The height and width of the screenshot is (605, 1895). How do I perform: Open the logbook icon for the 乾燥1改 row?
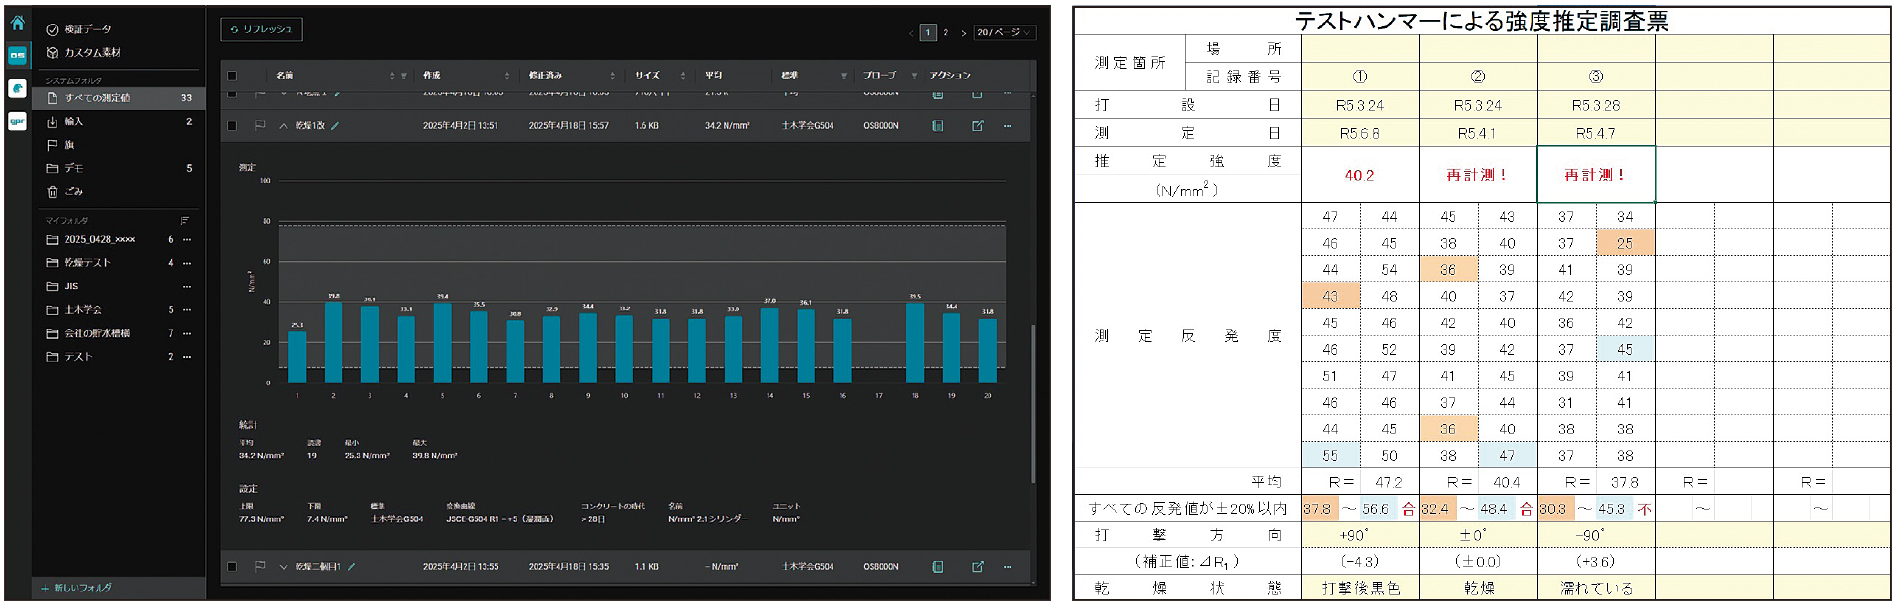click(938, 126)
